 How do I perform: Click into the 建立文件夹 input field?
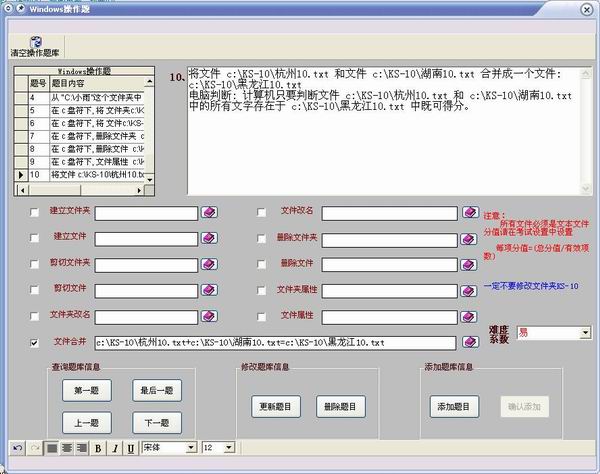(x=146, y=213)
